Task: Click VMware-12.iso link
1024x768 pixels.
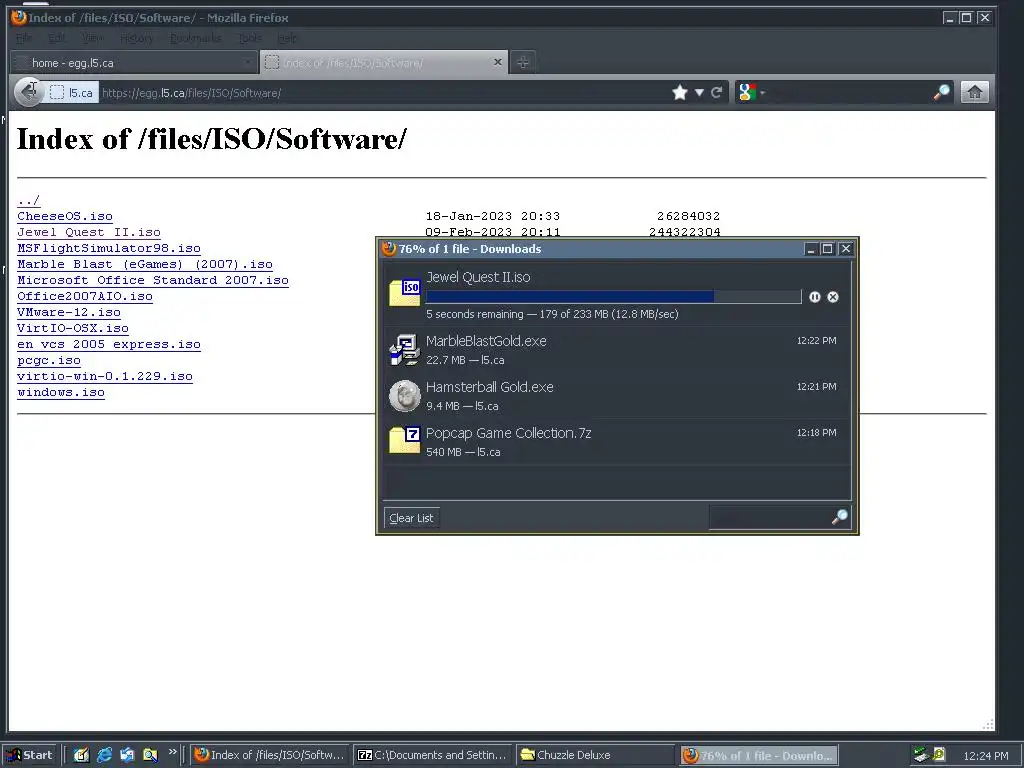Action: (69, 312)
